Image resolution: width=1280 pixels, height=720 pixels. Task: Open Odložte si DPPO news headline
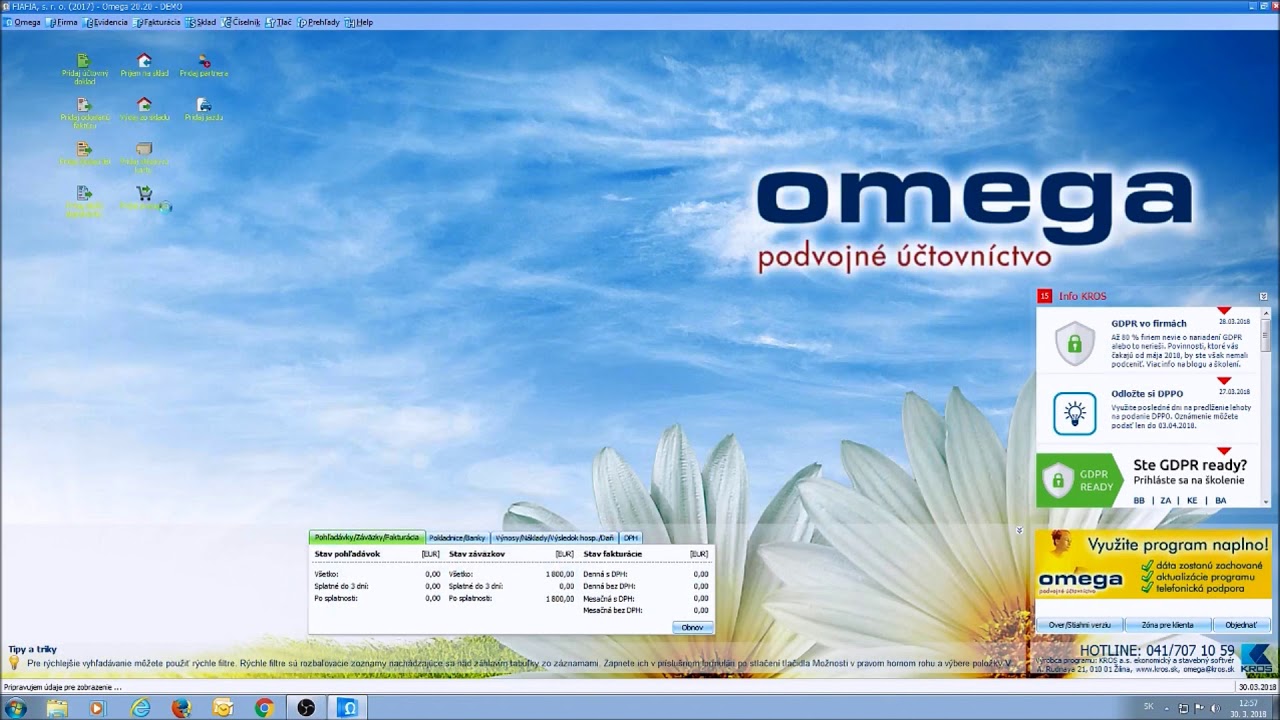[x=1147, y=394]
